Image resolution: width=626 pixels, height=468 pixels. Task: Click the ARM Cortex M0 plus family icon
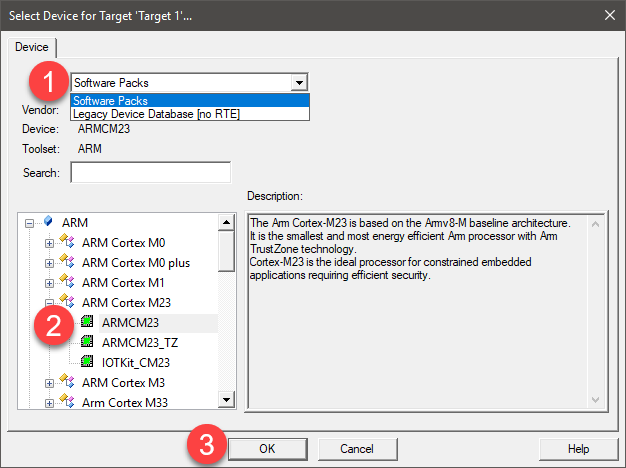(67, 261)
